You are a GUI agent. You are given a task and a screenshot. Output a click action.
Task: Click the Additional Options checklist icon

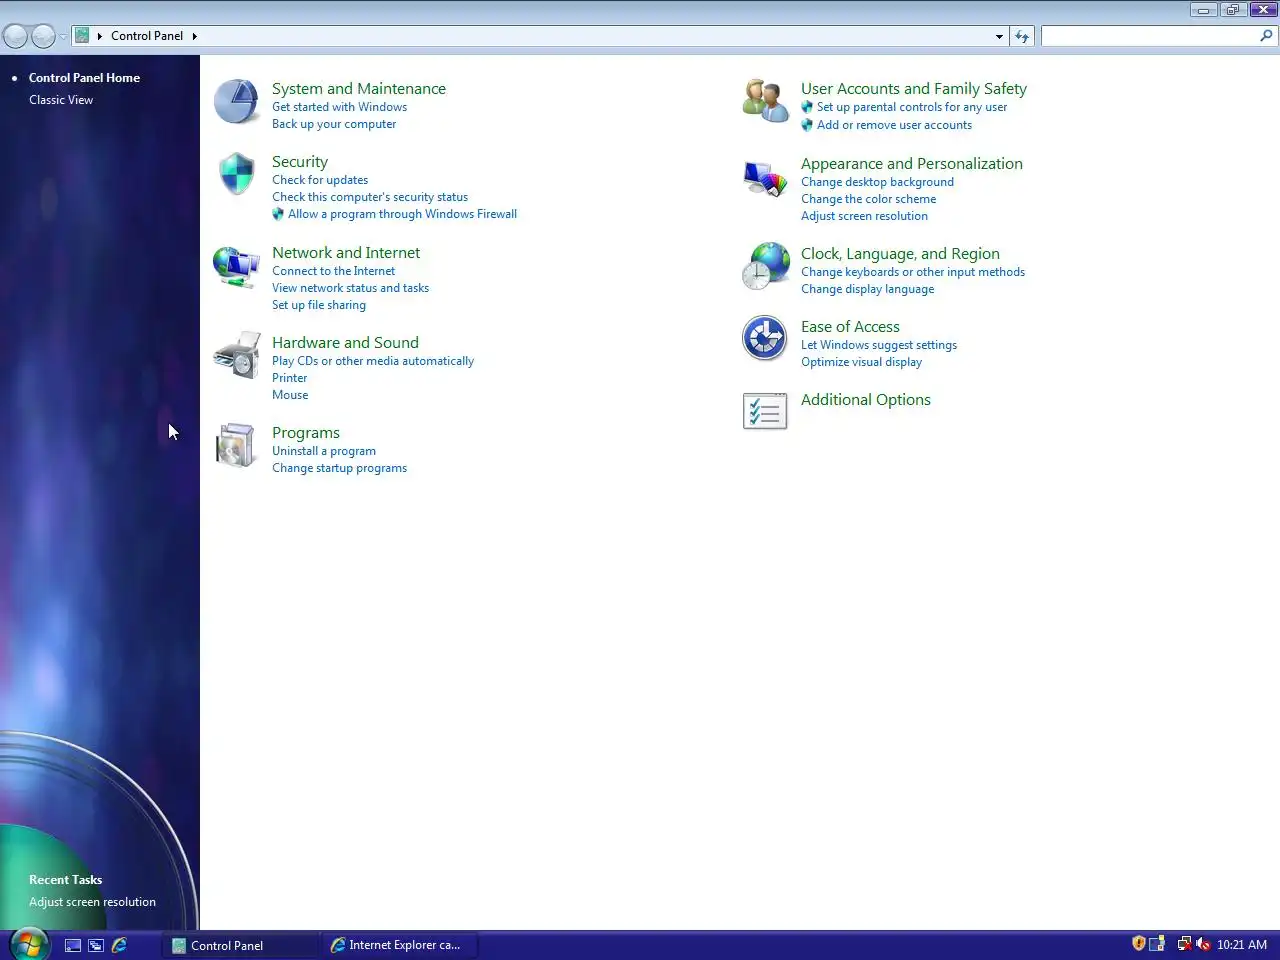tap(765, 411)
